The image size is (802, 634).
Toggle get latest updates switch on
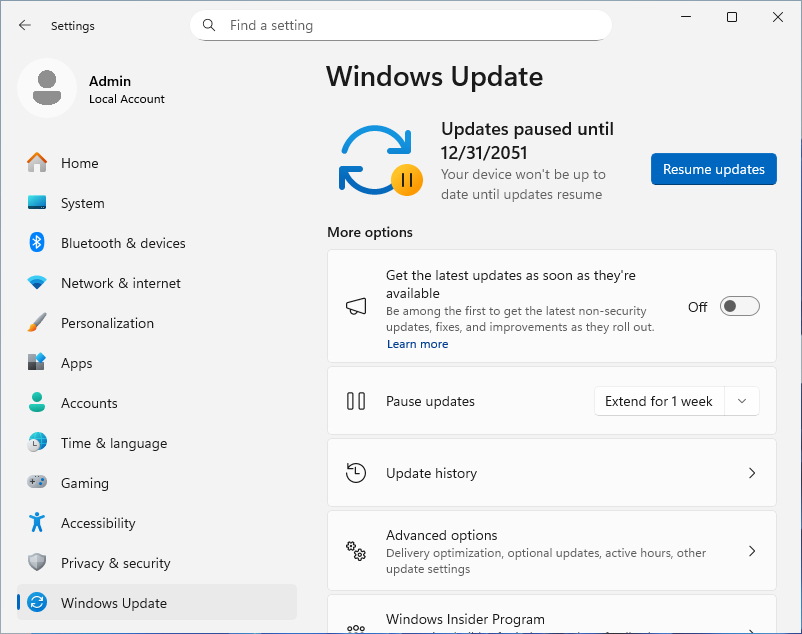pyautogui.click(x=739, y=307)
